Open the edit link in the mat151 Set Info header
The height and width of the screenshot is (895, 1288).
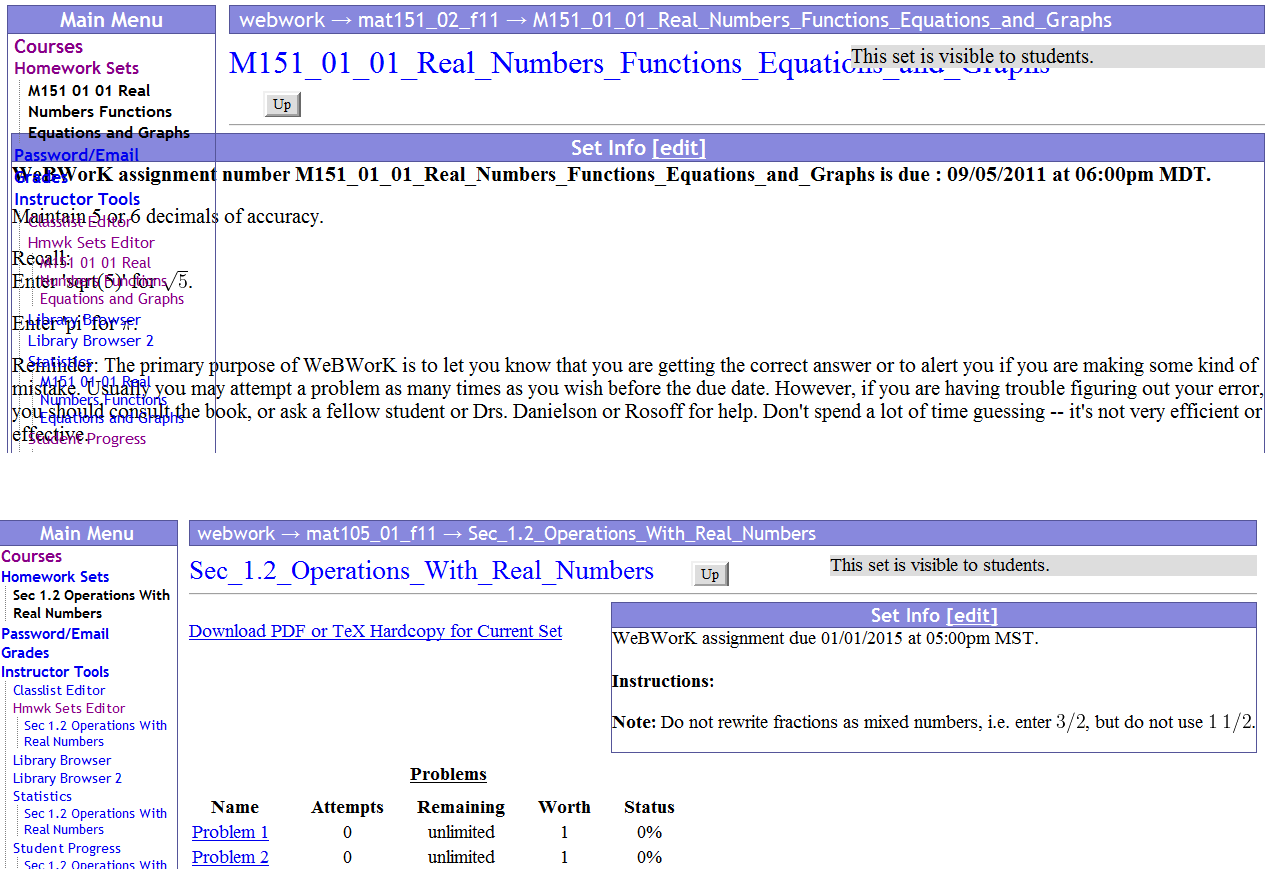pyautogui.click(x=679, y=148)
